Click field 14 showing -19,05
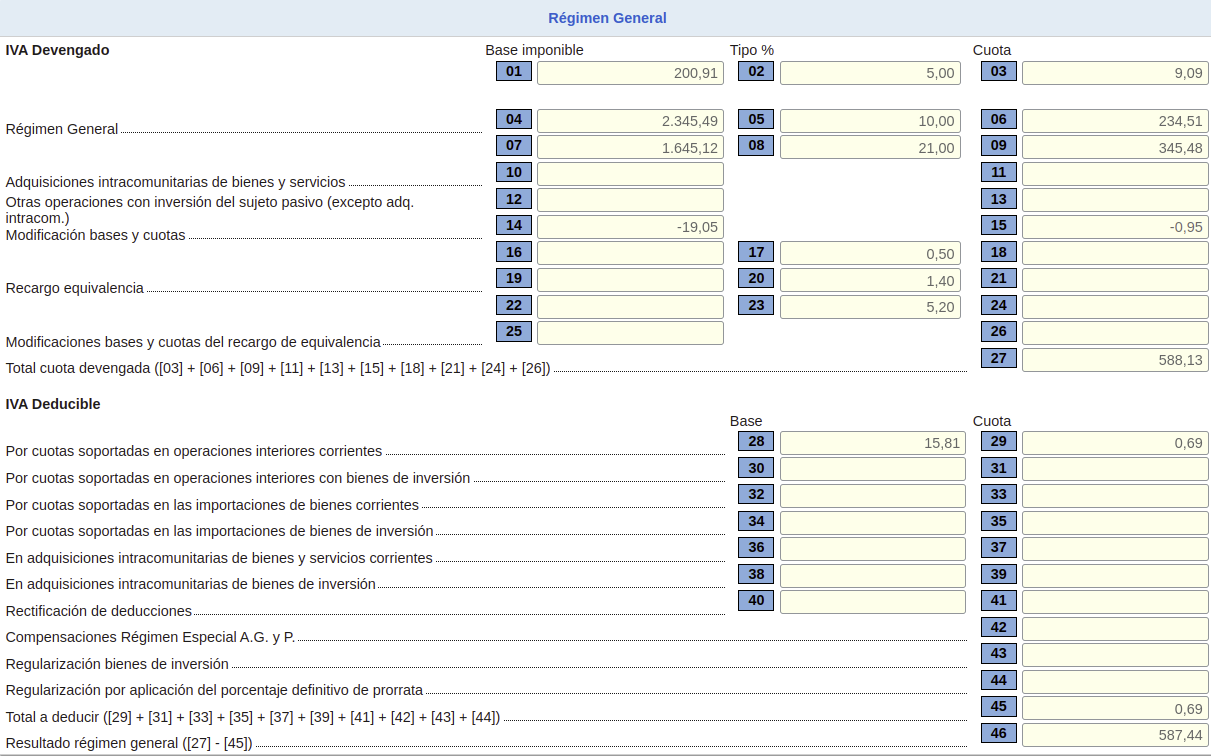1211x756 pixels. tap(630, 227)
